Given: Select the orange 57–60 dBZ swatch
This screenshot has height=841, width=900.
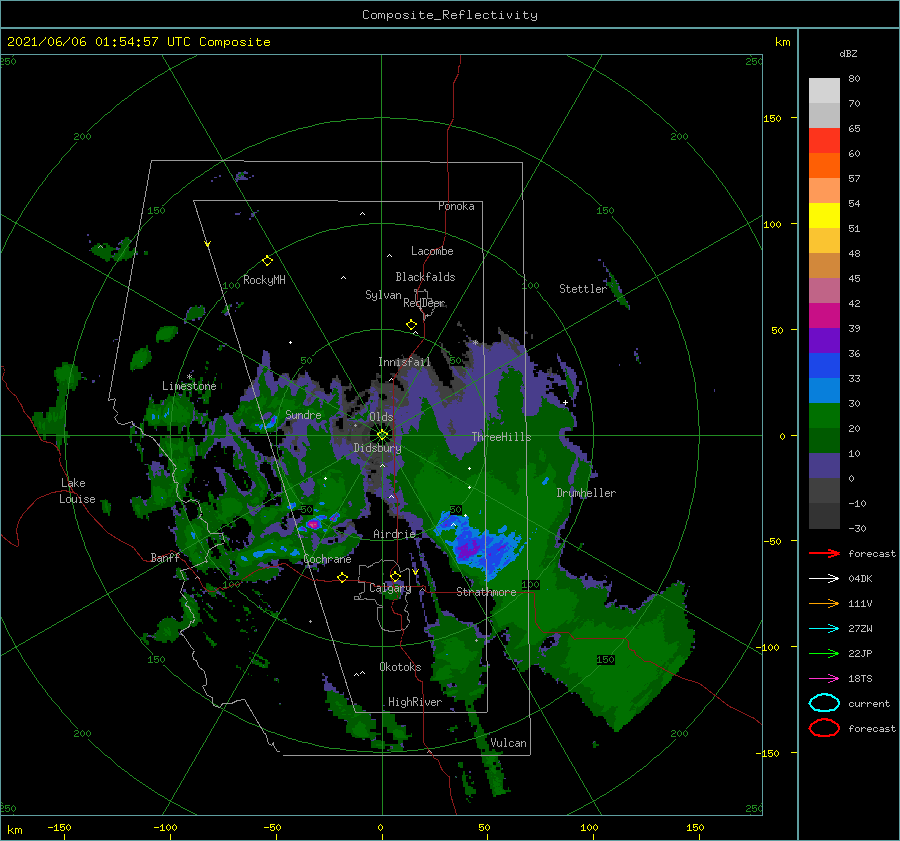Looking at the screenshot, I should [824, 165].
